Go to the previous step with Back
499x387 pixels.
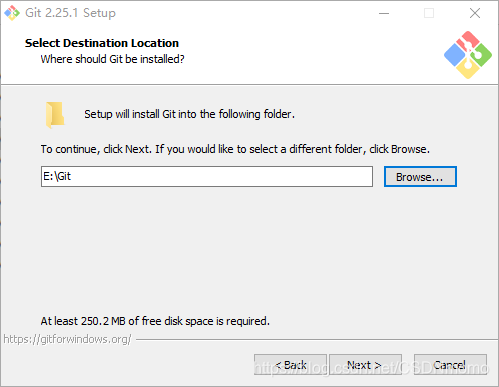coord(290,365)
